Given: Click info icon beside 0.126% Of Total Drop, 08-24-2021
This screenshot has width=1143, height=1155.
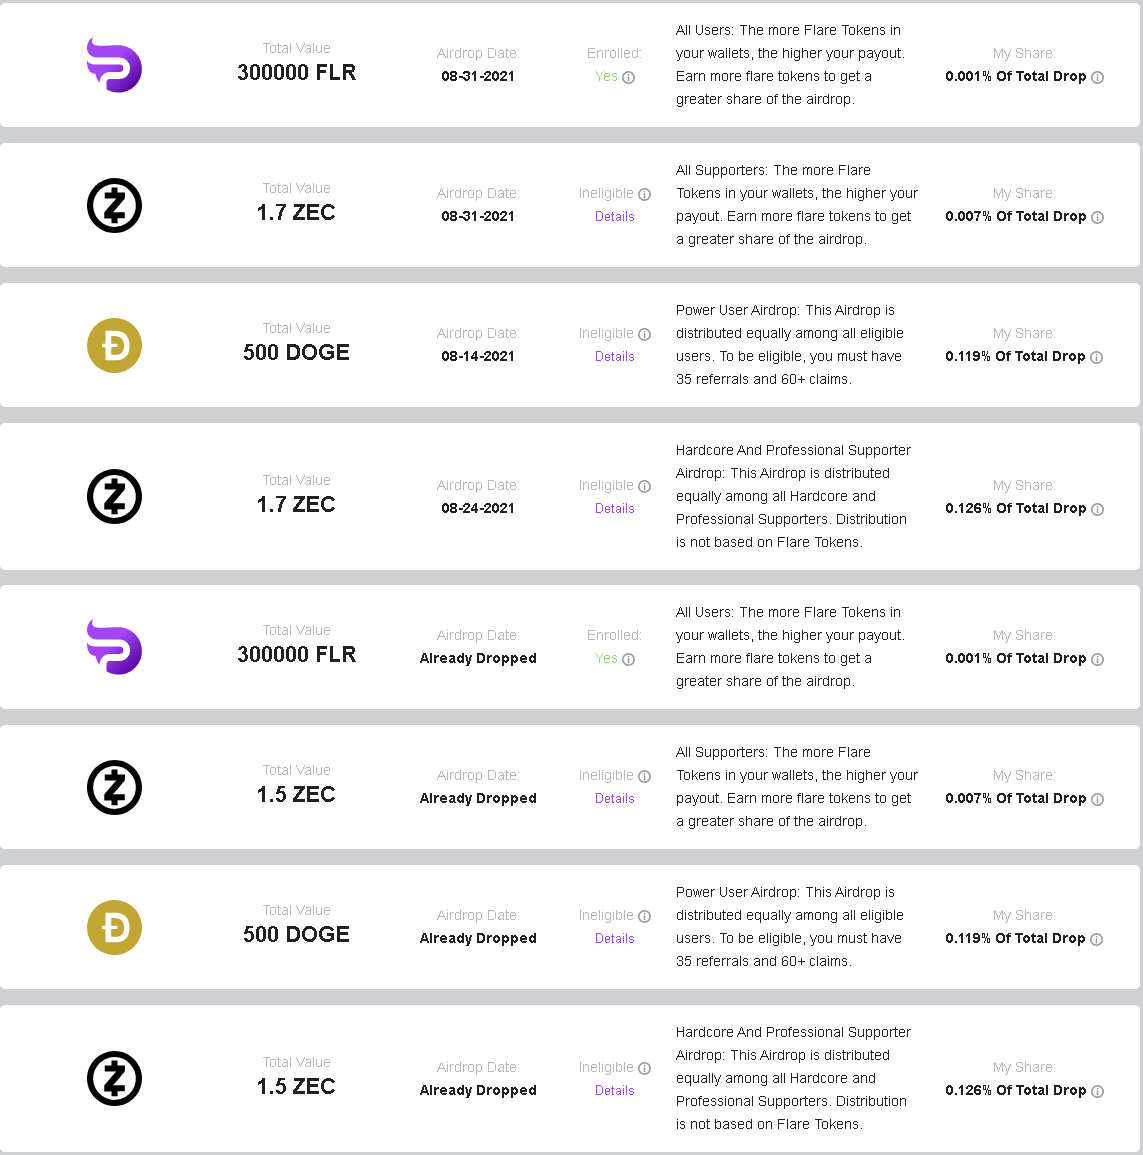Looking at the screenshot, I should (x=1097, y=509).
